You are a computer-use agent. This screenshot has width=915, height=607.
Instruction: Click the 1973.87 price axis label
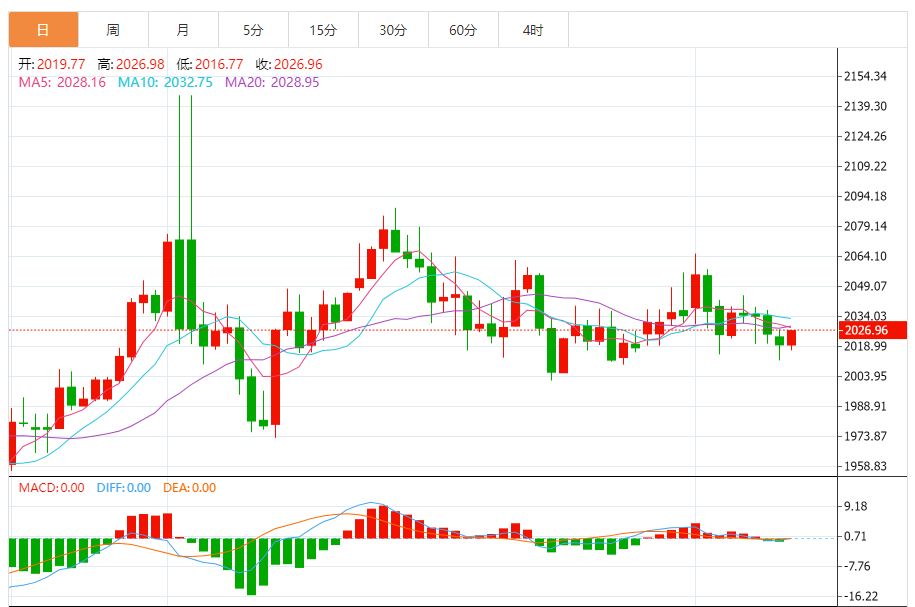865,437
